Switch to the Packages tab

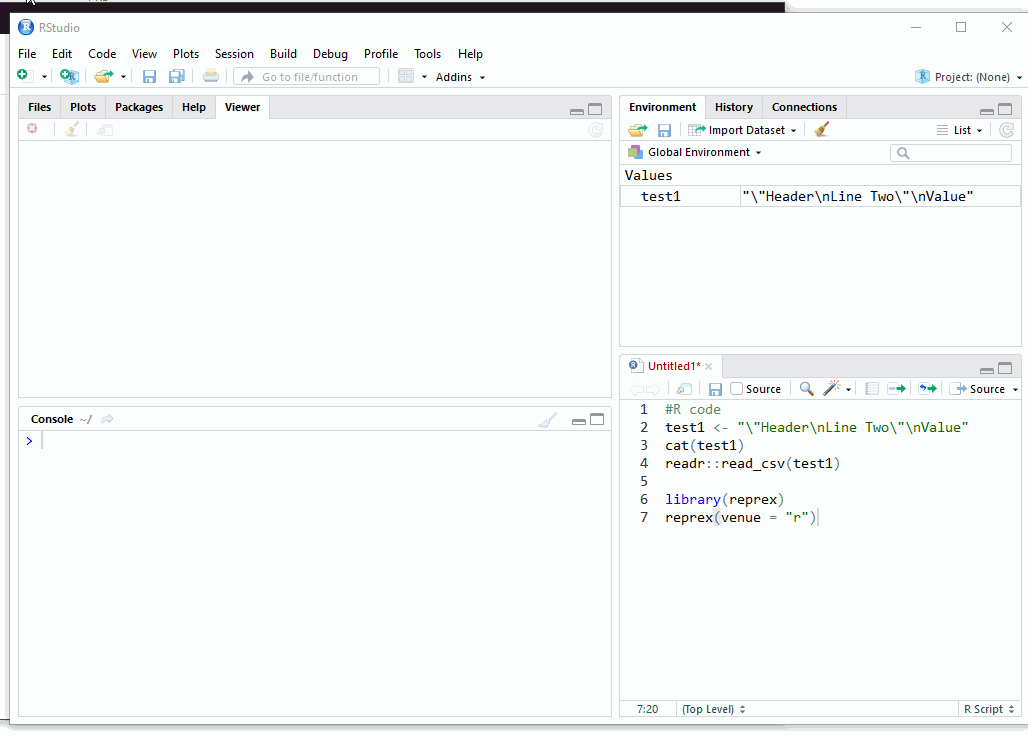pos(139,107)
